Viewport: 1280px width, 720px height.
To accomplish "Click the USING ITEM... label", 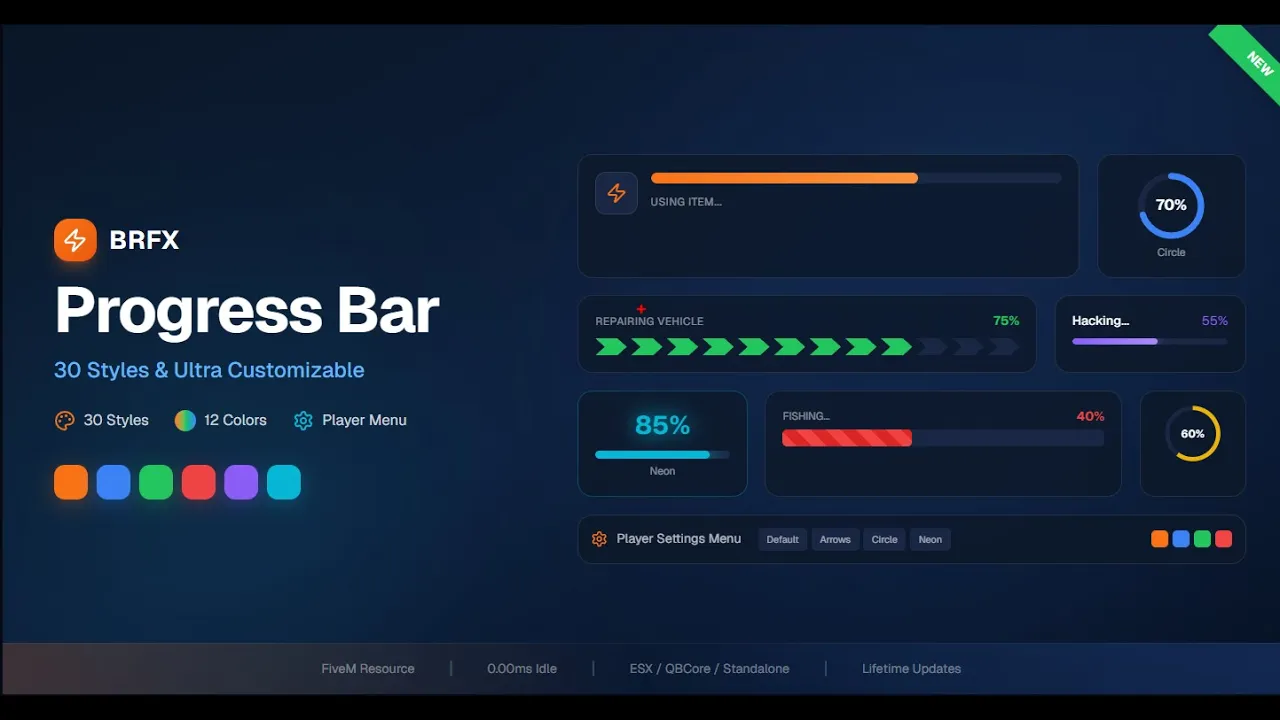I will [x=686, y=202].
